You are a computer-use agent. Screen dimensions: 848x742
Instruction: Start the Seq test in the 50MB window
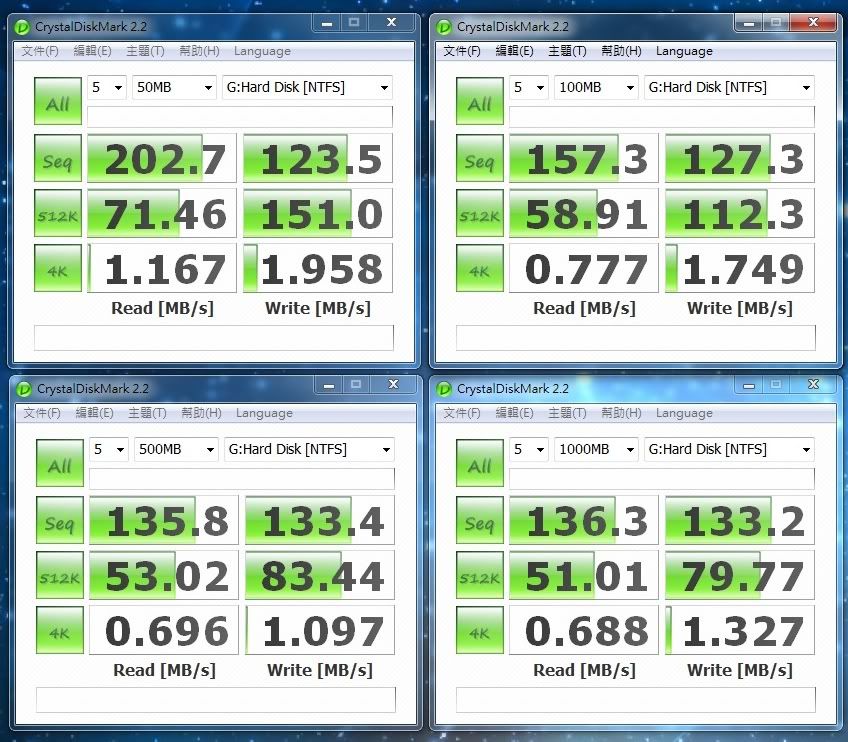(x=58, y=158)
